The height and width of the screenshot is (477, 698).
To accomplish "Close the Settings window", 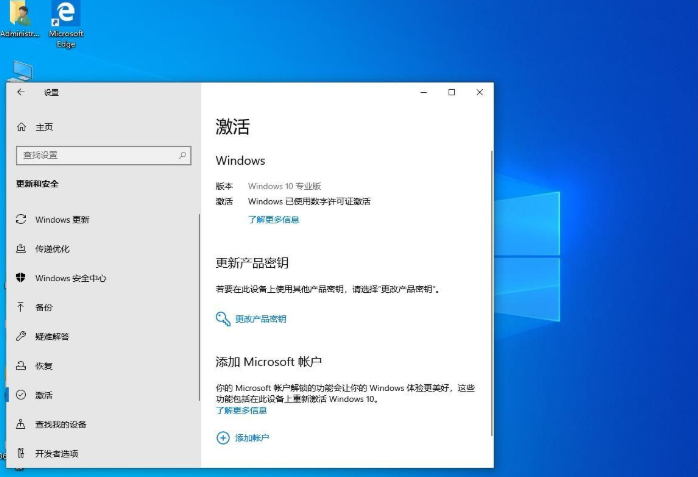I will coord(479,92).
